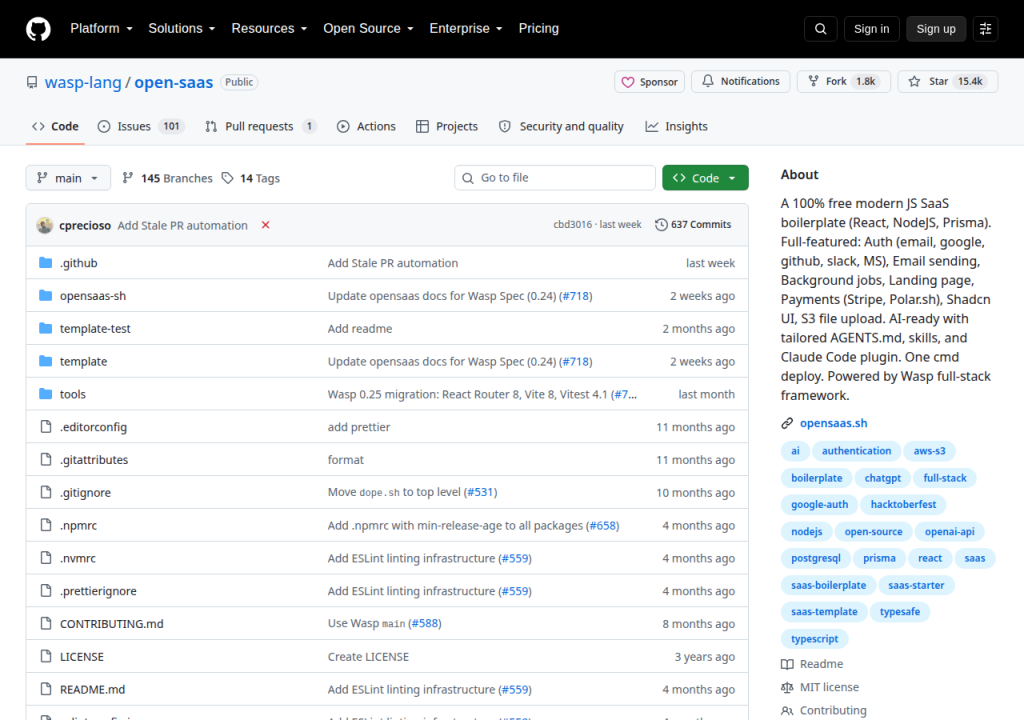Open the cbd3016 commit hash
1024x720 pixels.
click(x=573, y=224)
